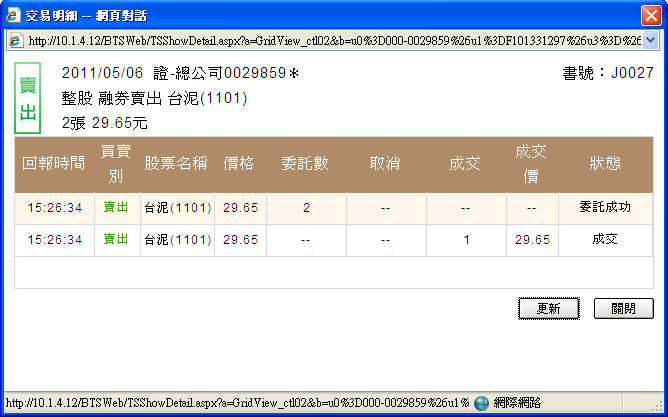
Task: Select time 15:26:34 in 成交 row
Action: pos(55,240)
